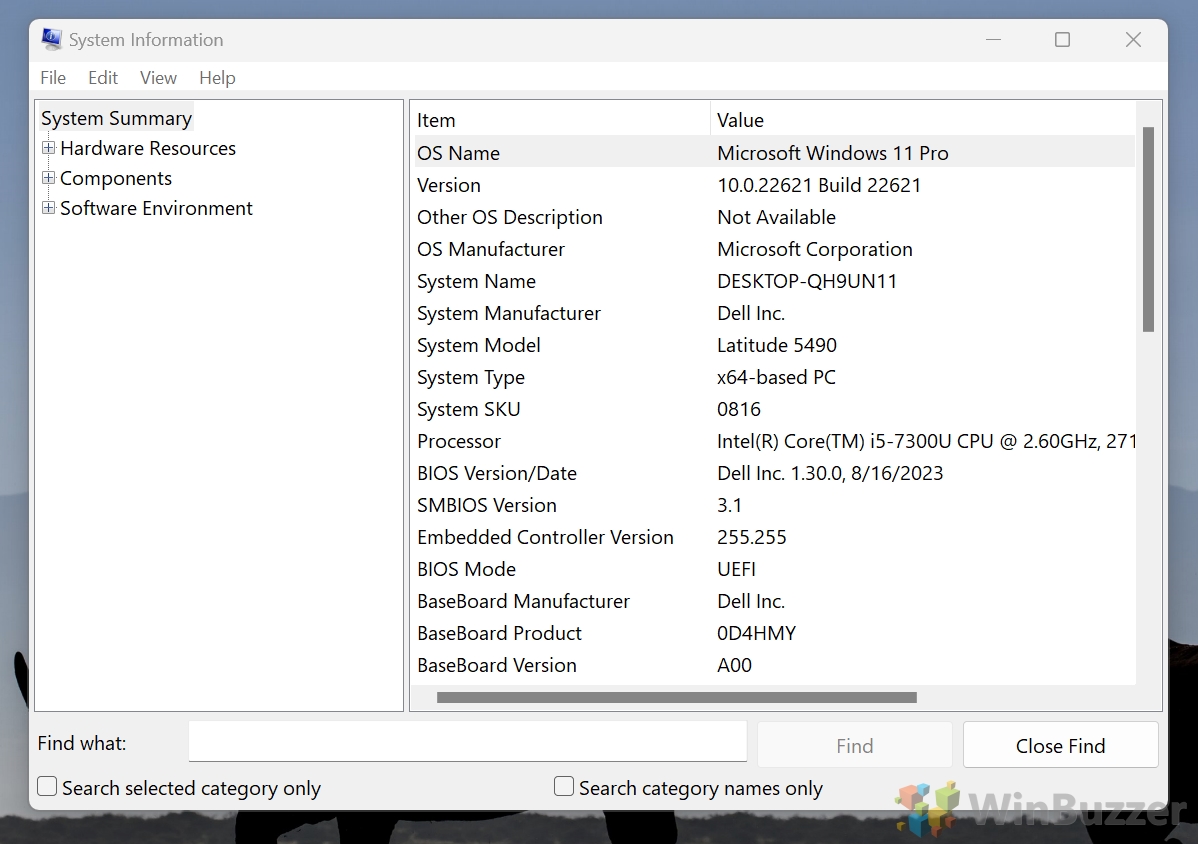
Task: Select the OS Manufacturer row
Action: (x=775, y=250)
